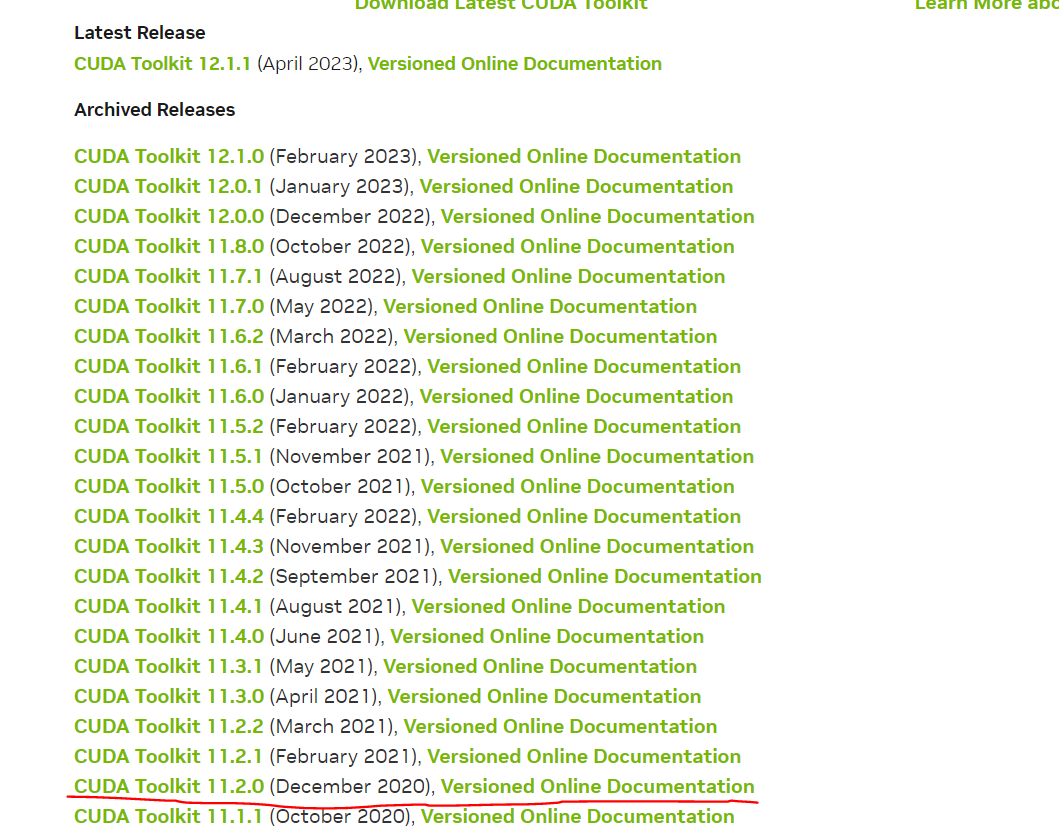Click the "(September 2021)" date text
Screen dimensions: 1059x831
(355, 576)
